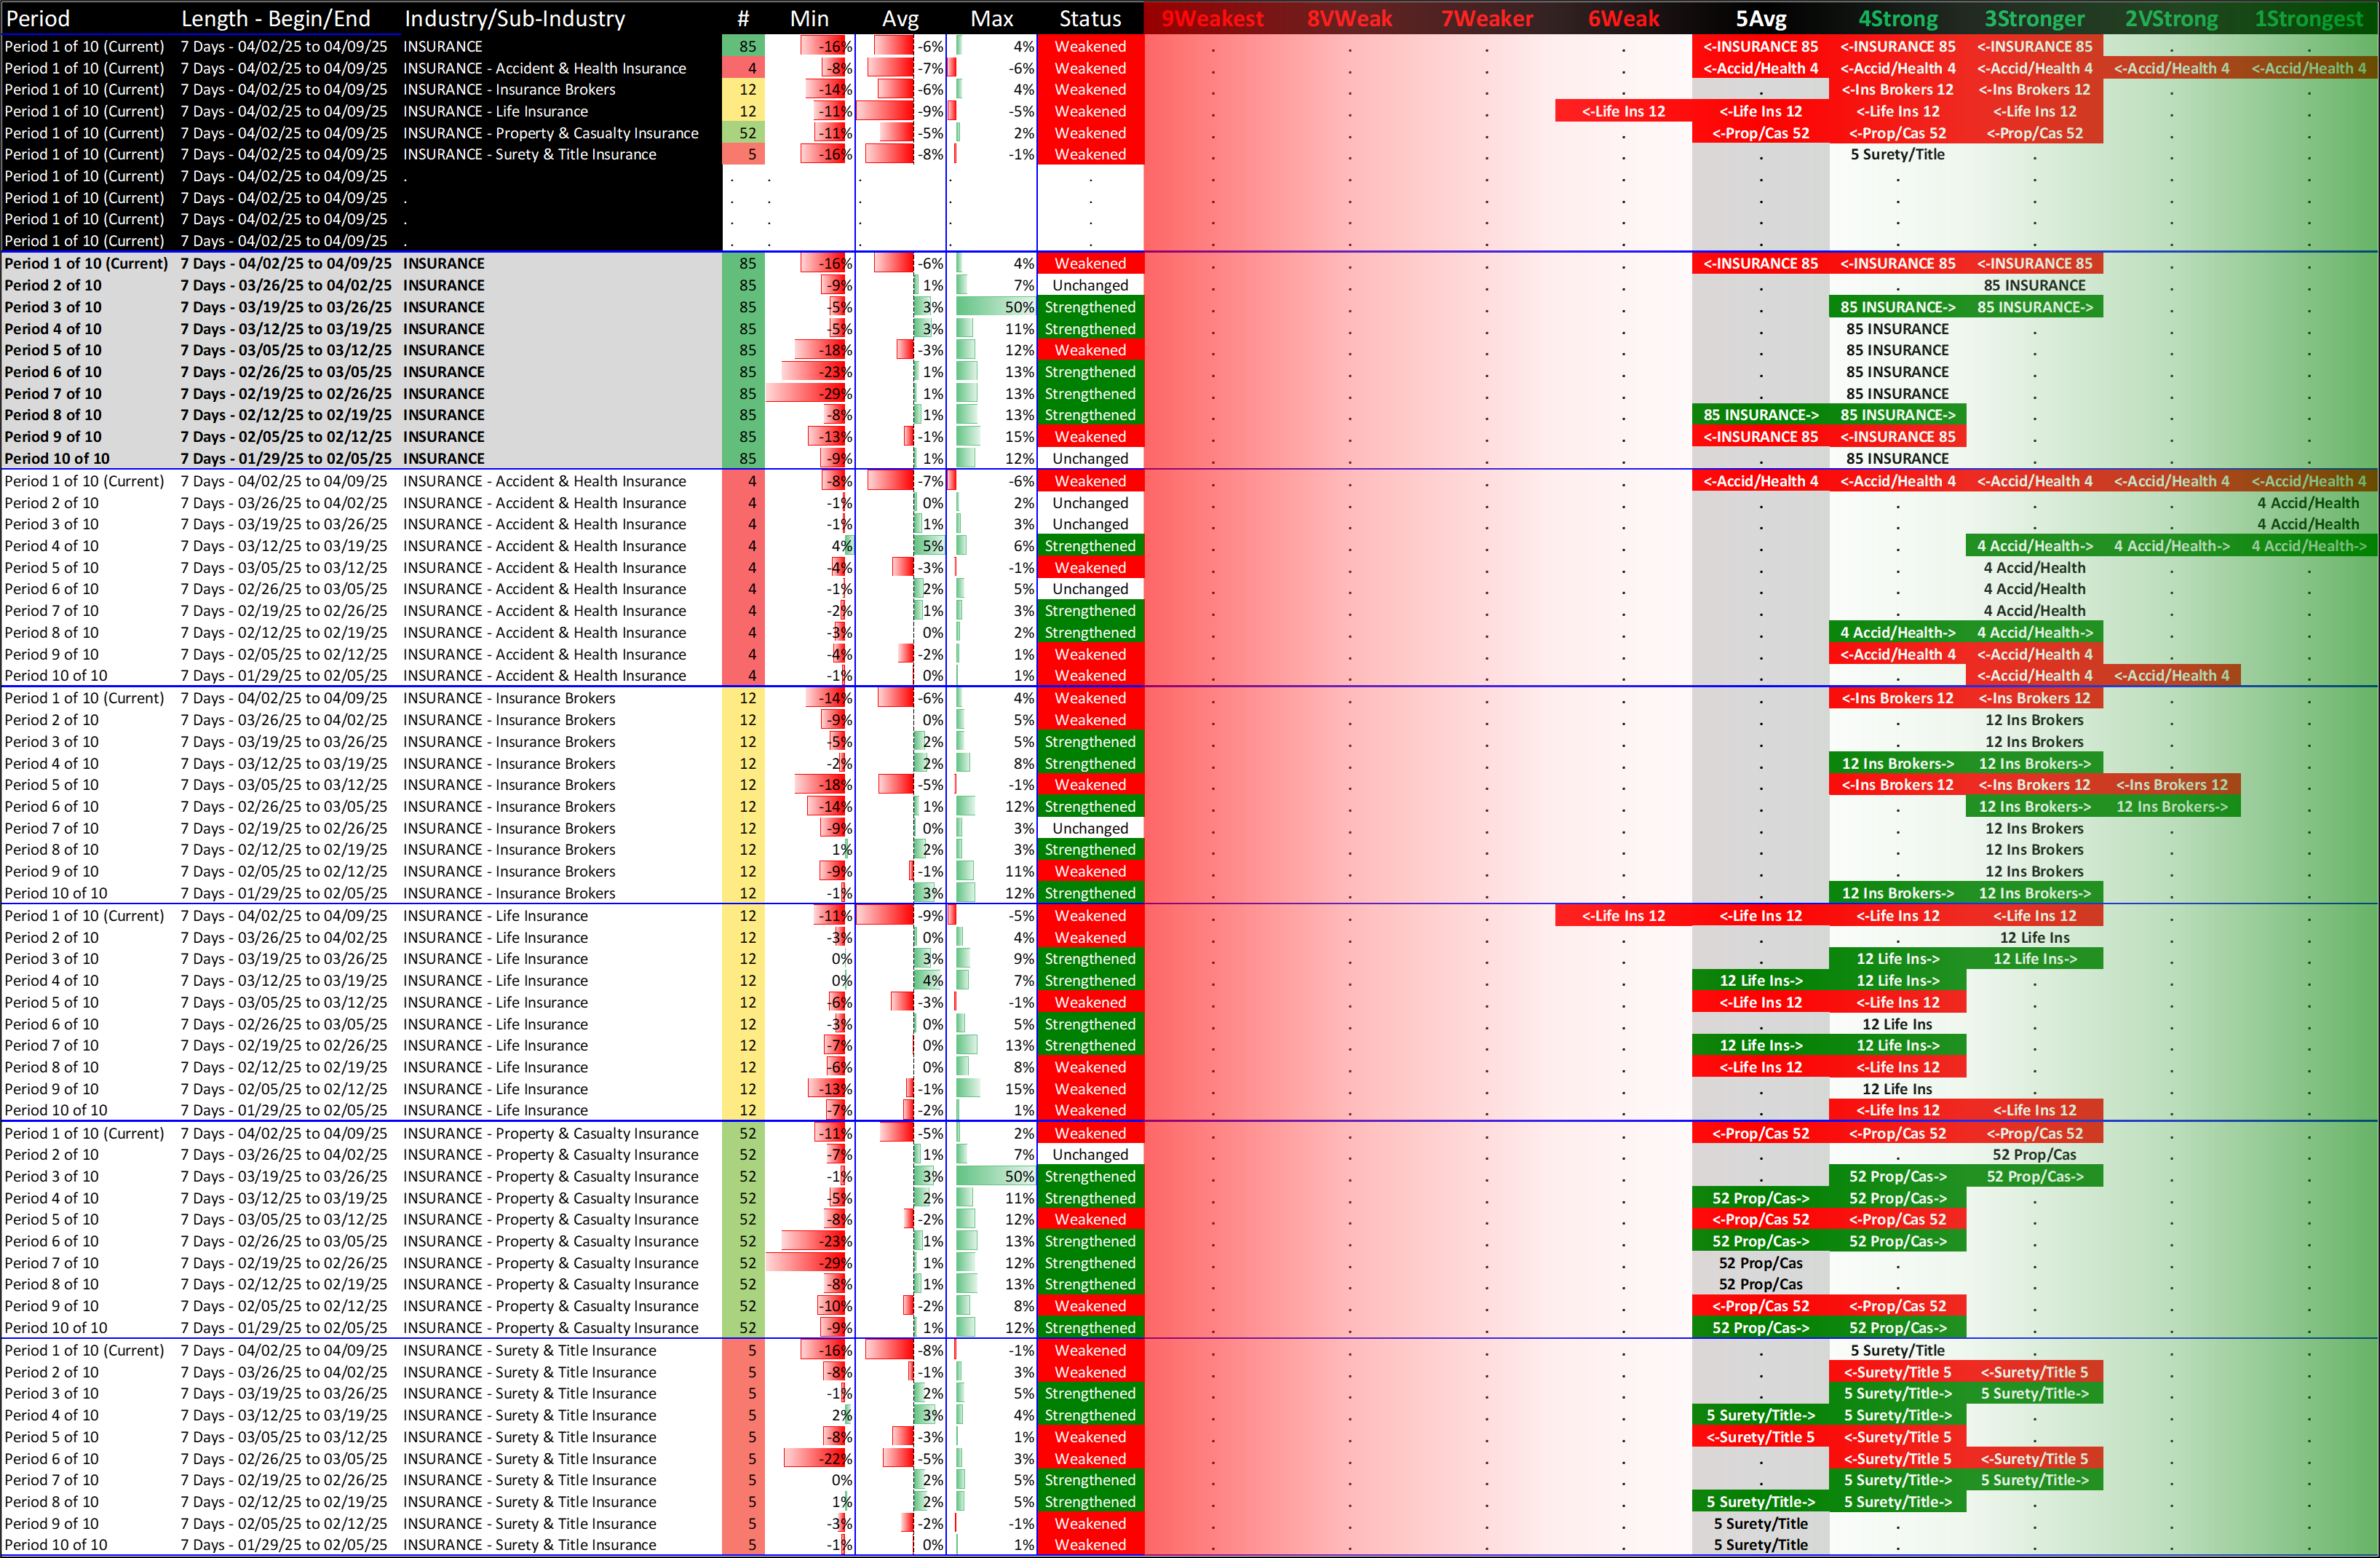
Task: Click 5 Surety/Title cell in top block
Action: (x=1897, y=154)
